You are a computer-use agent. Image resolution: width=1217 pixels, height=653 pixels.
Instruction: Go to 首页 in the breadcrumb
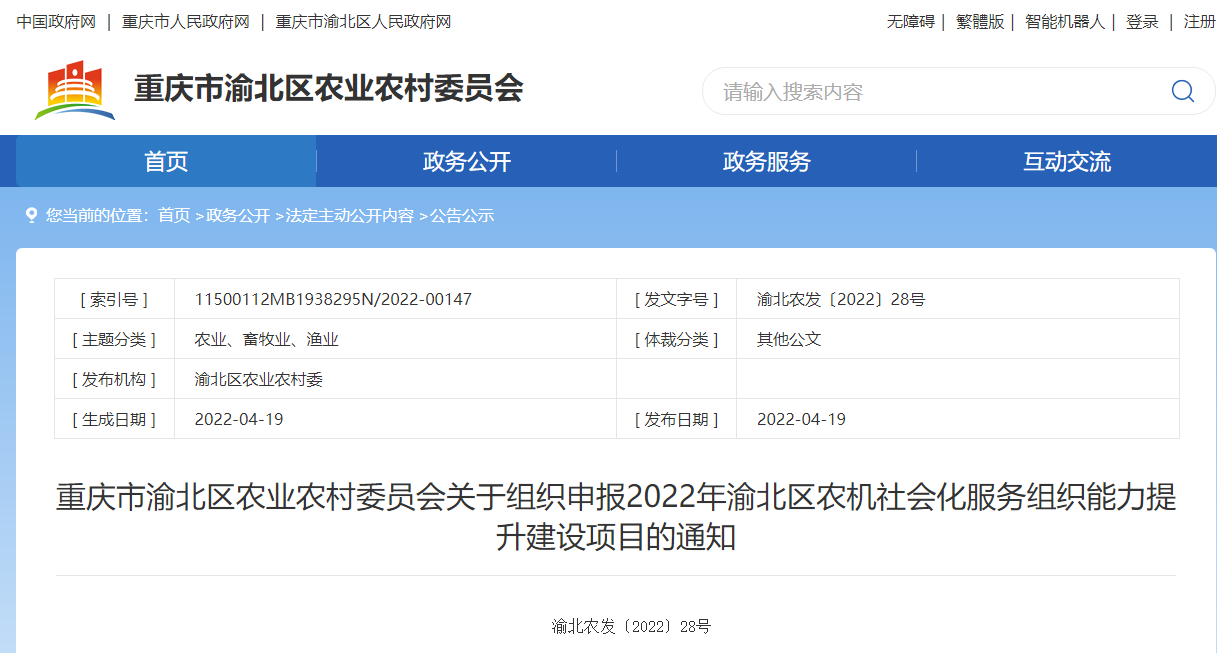tap(174, 215)
